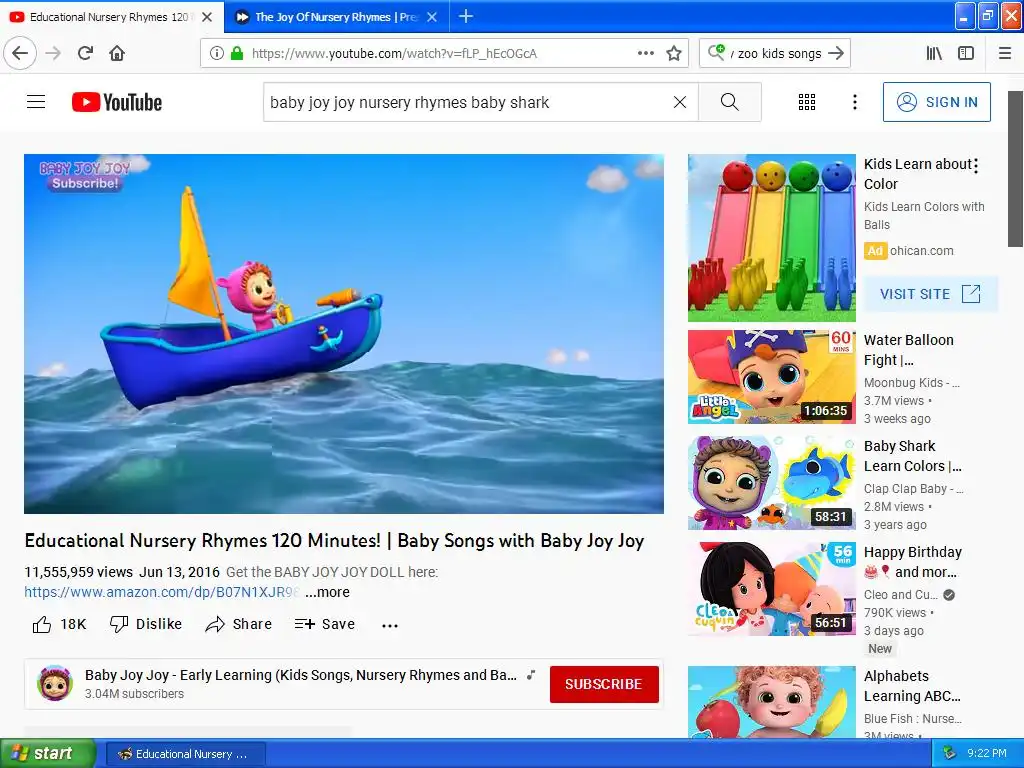Screen dimensions: 1024x768
Task: Expand description with ...more
Action: (327, 592)
